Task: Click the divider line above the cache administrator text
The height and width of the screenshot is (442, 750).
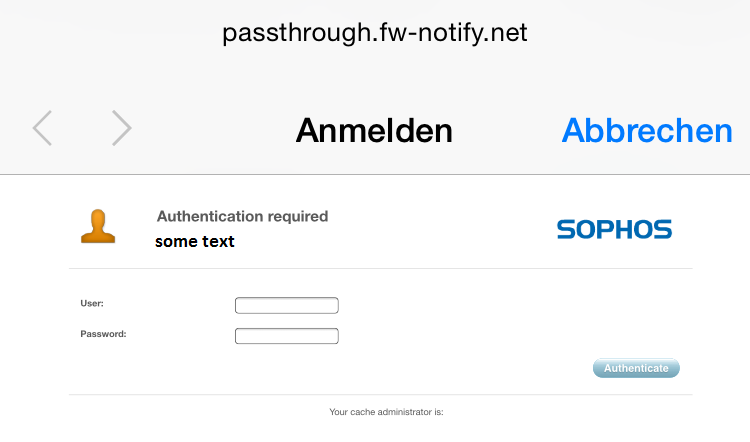Action: coord(380,394)
